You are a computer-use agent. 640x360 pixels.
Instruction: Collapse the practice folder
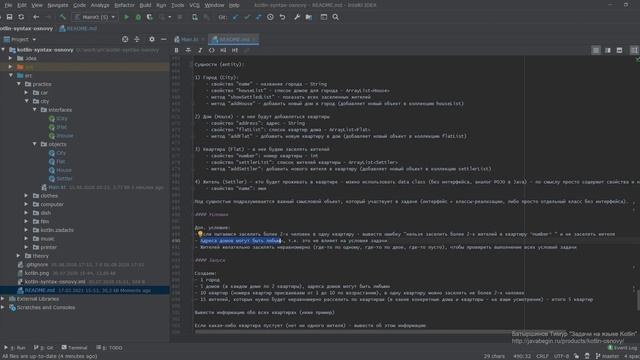(x=19, y=84)
